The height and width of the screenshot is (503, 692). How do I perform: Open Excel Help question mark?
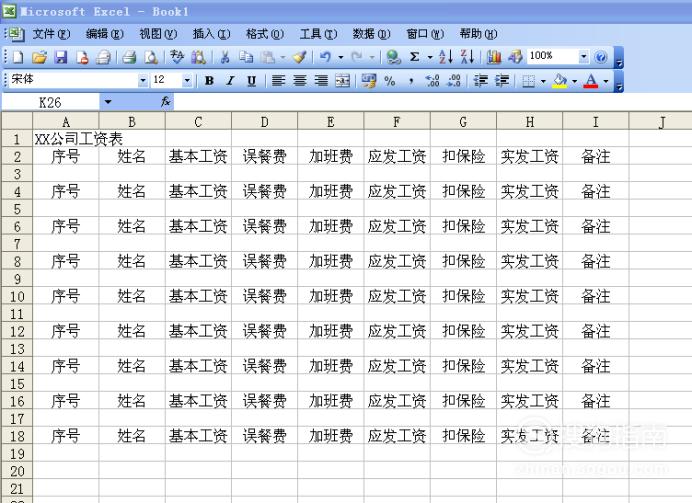point(601,57)
